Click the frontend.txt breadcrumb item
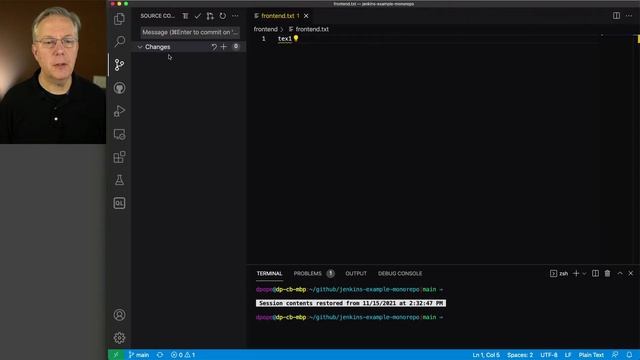 tap(312, 29)
